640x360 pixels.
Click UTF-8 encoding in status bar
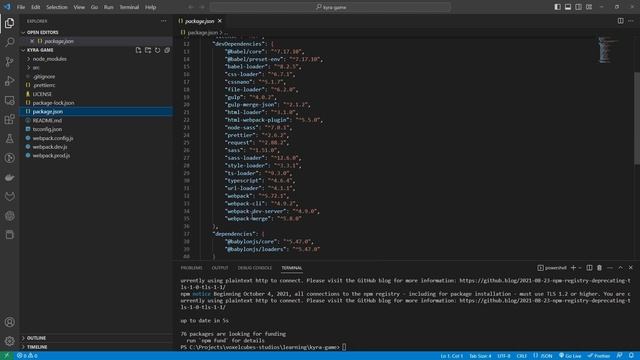[x=504, y=356]
